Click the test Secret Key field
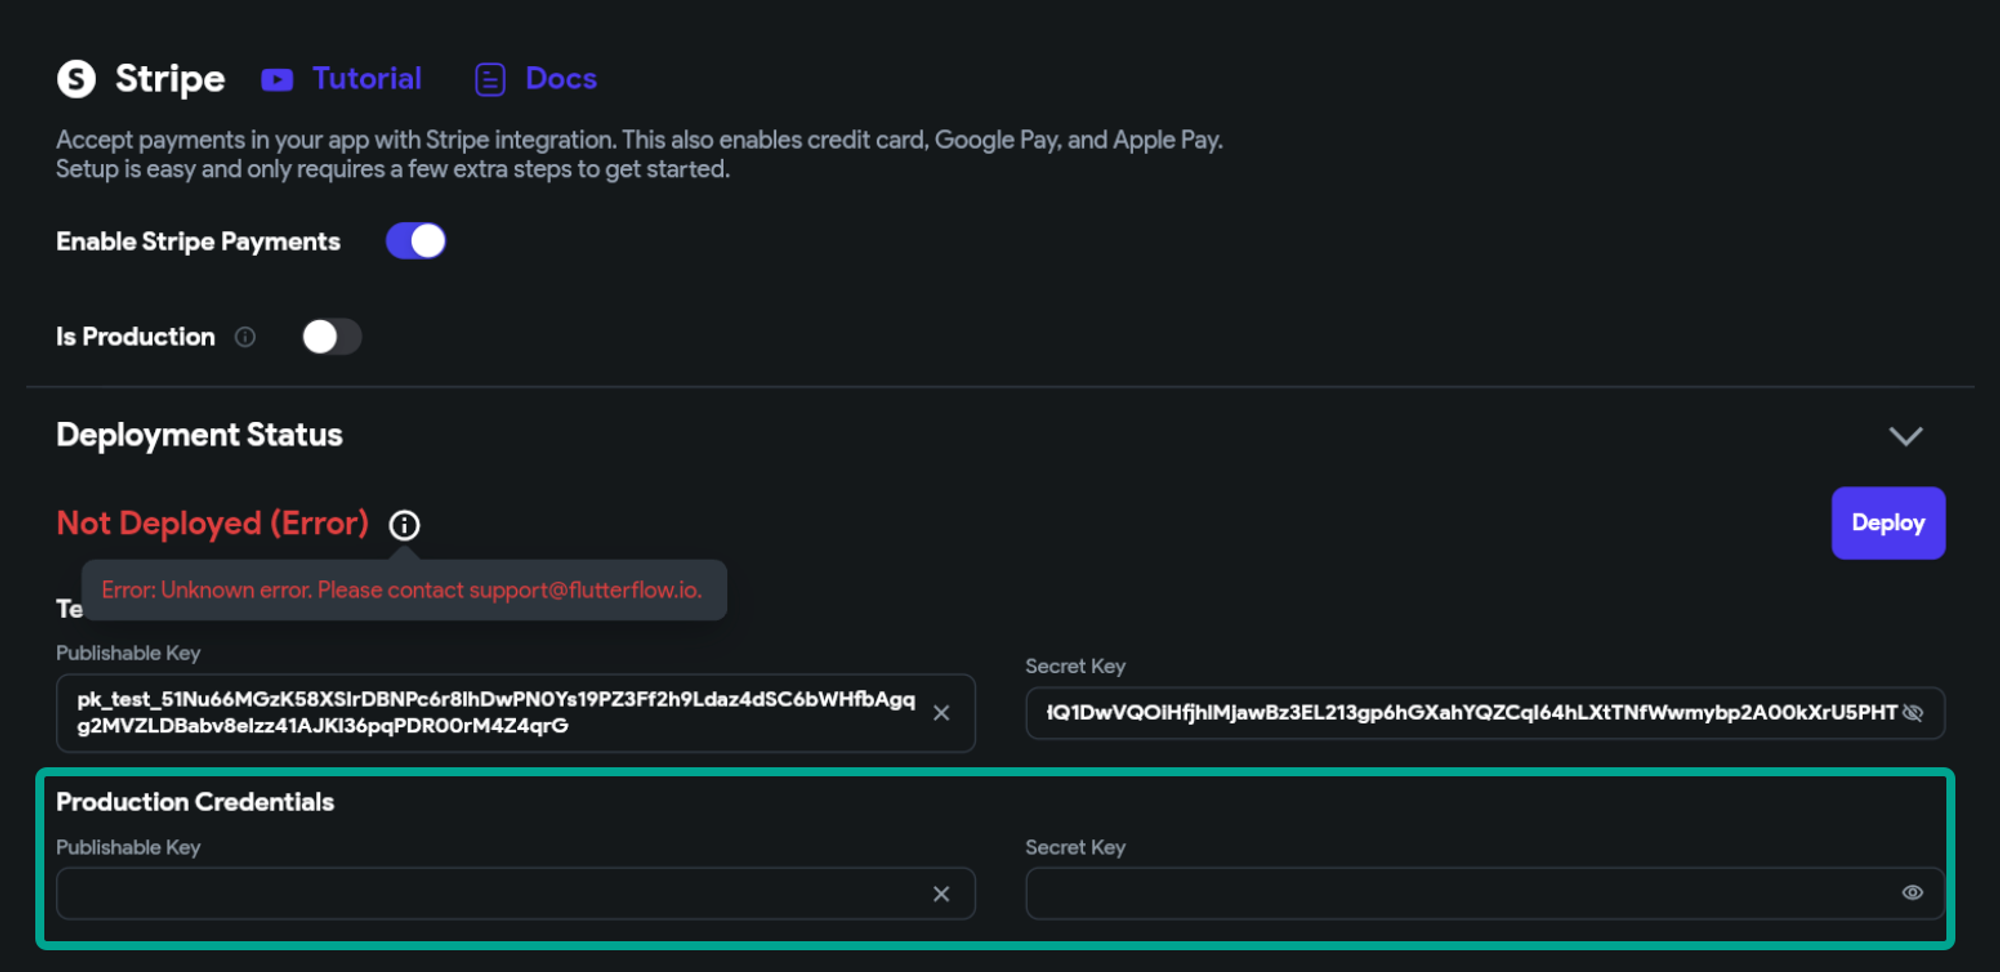This screenshot has width=2000, height=972. [x=1485, y=713]
